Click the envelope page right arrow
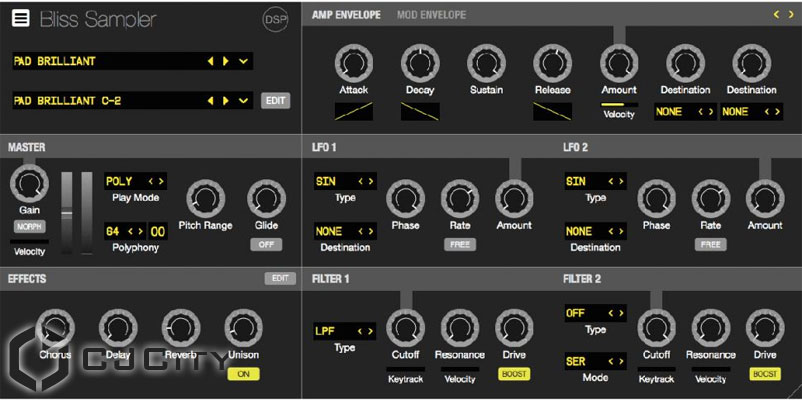 pyautogui.click(x=791, y=15)
